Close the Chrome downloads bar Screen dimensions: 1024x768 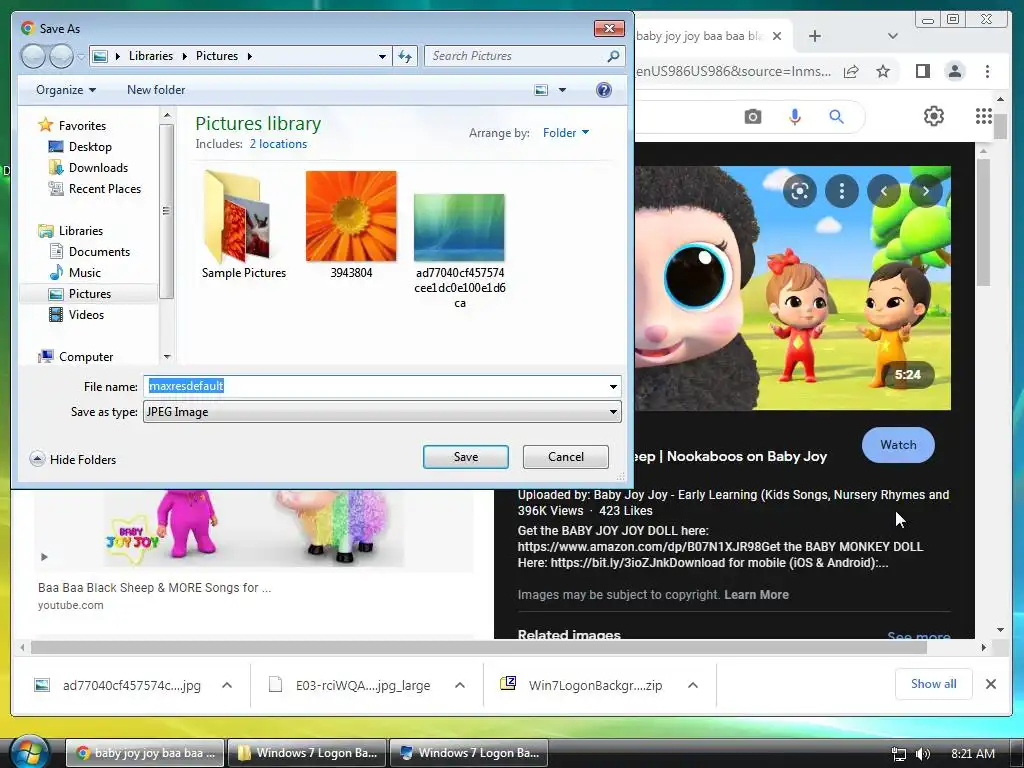point(991,684)
